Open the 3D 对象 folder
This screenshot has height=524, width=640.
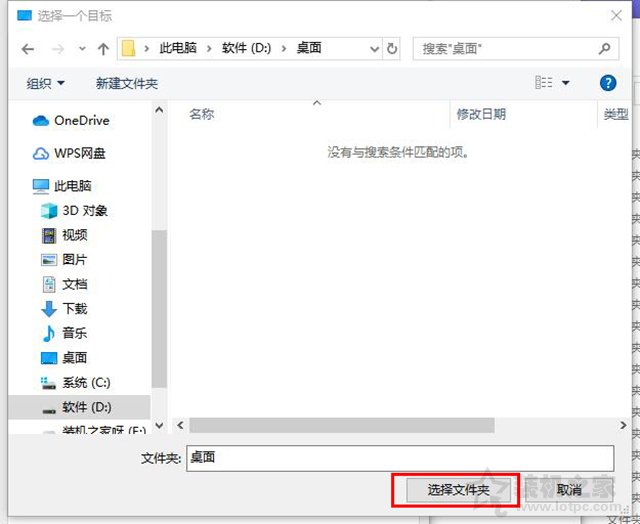84,211
